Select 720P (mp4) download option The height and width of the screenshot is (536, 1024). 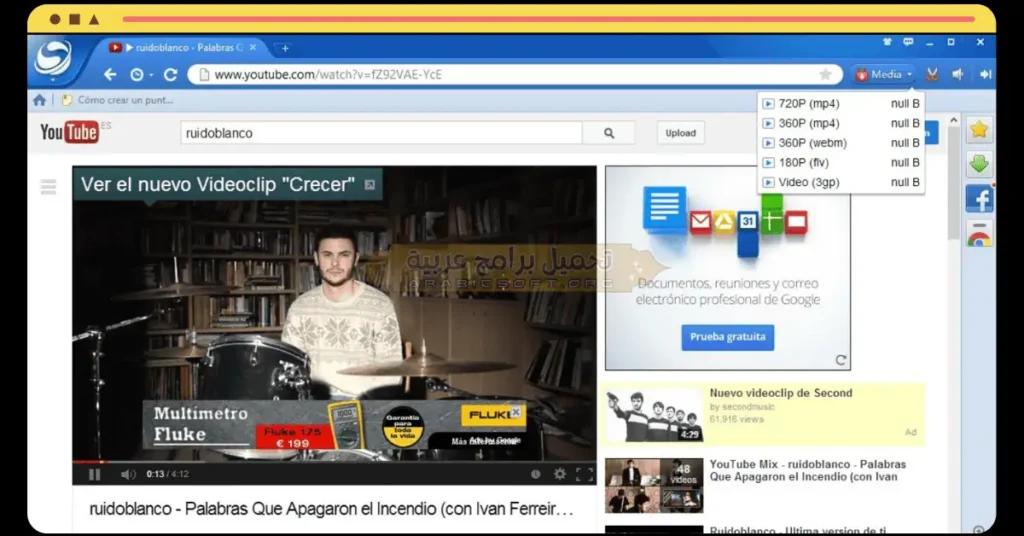click(841, 103)
